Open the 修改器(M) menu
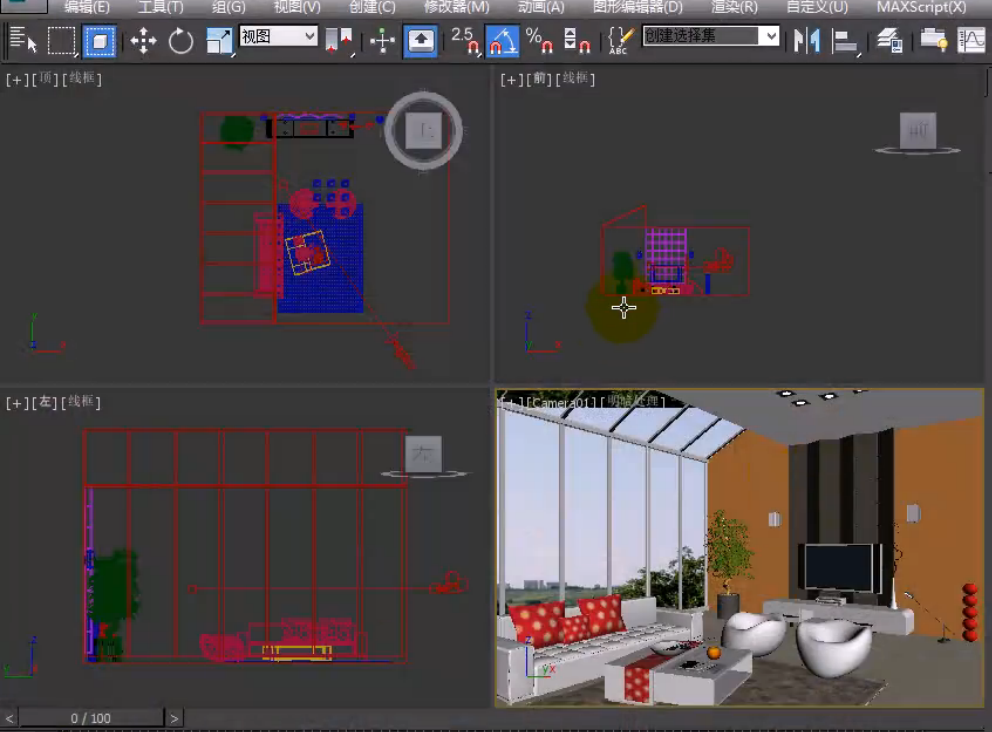Viewport: 992px width, 732px height. click(456, 7)
